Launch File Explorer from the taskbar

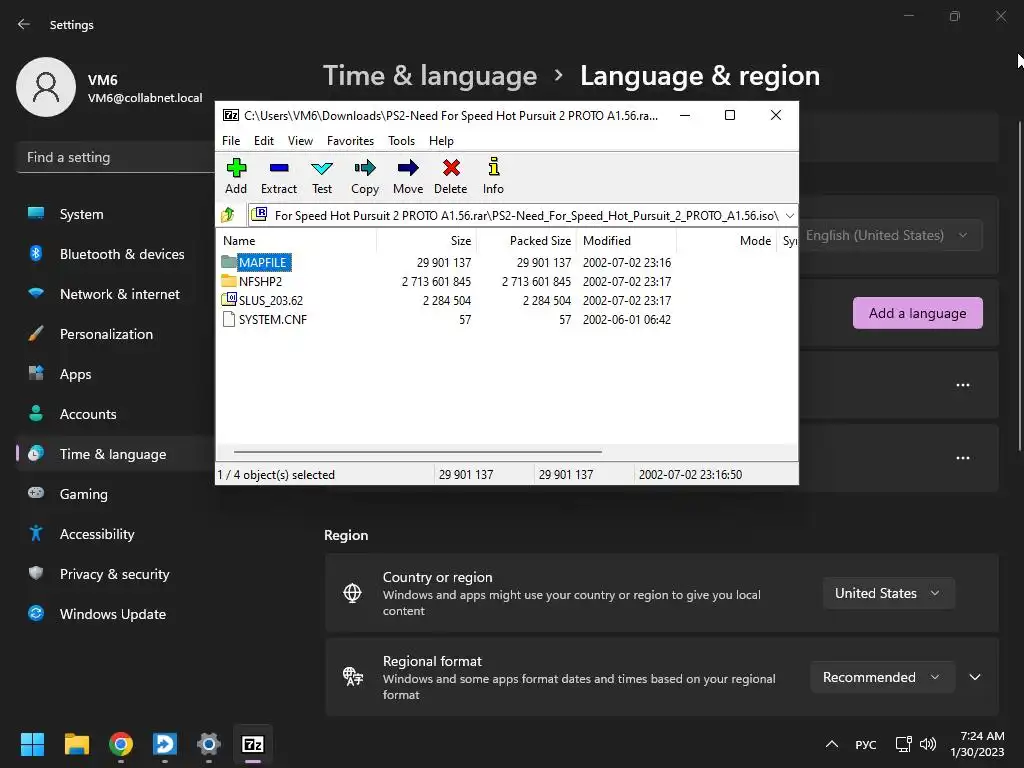pos(76,744)
